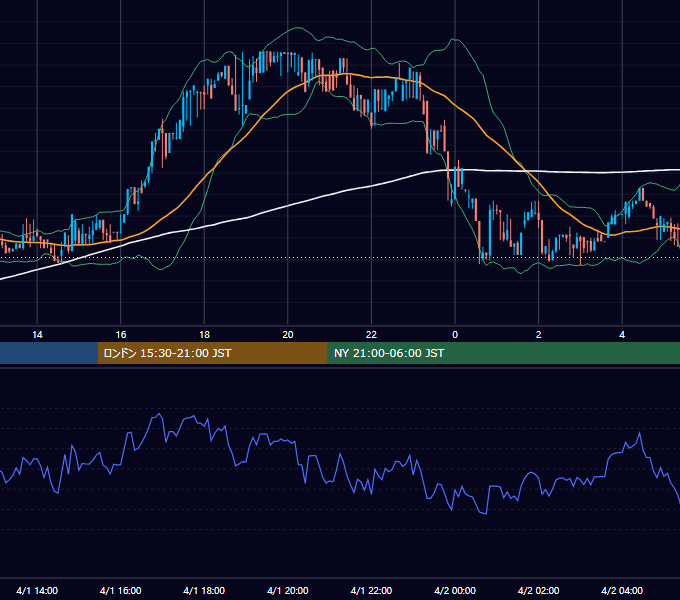Click the 16 hour label on the price chart axis
Image resolution: width=680 pixels, height=600 pixels.
point(121,335)
